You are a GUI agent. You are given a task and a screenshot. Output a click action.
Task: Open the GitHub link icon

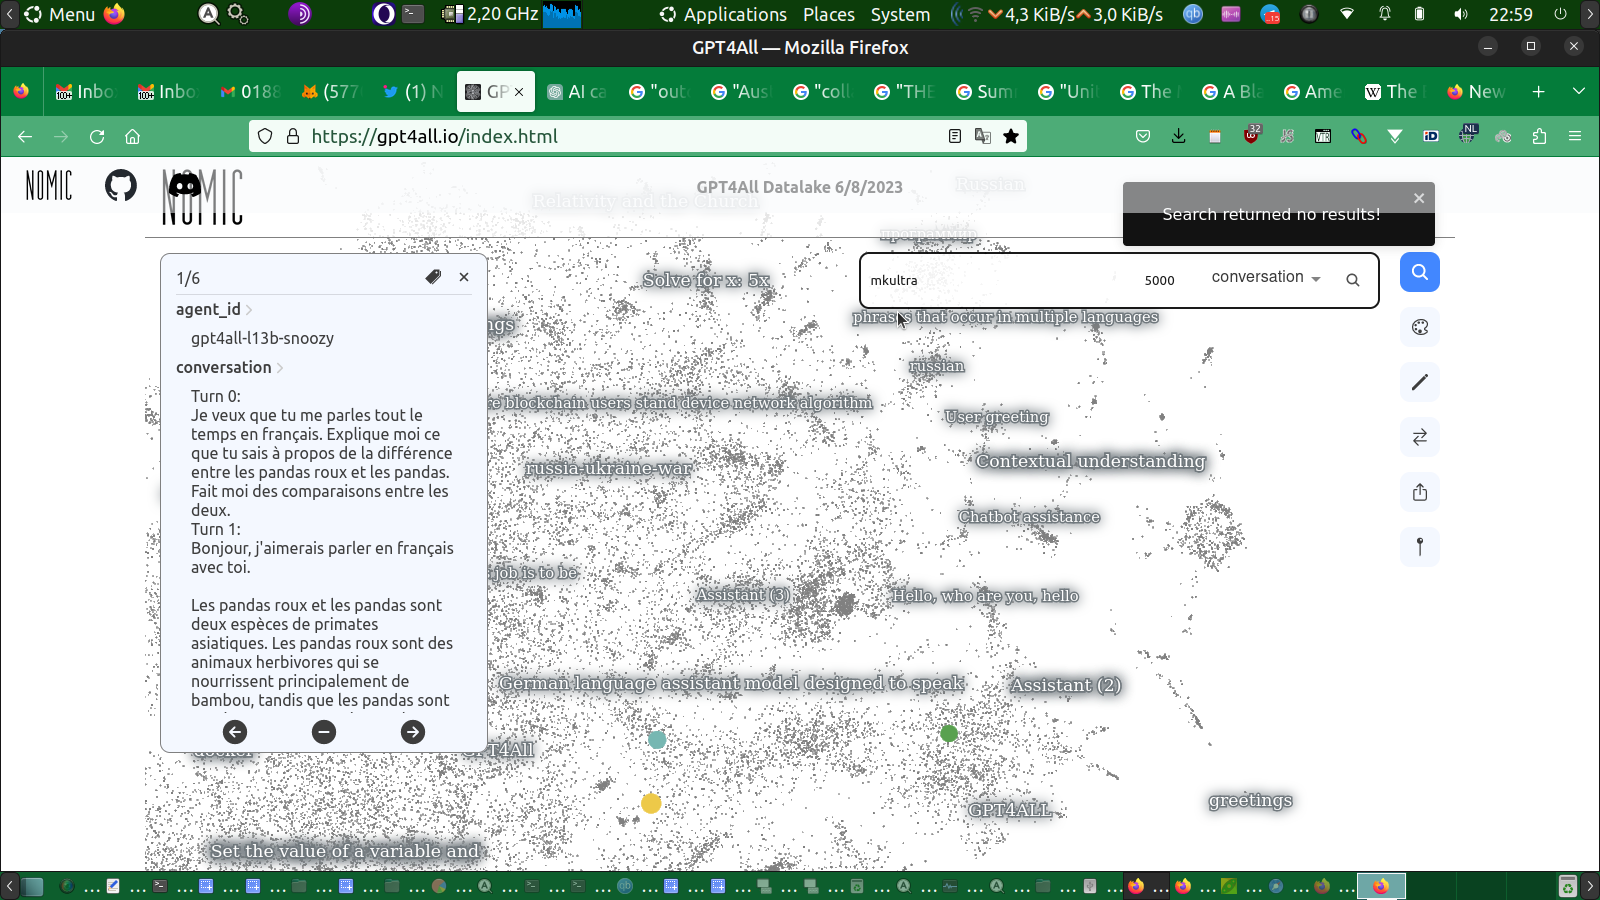(x=121, y=185)
